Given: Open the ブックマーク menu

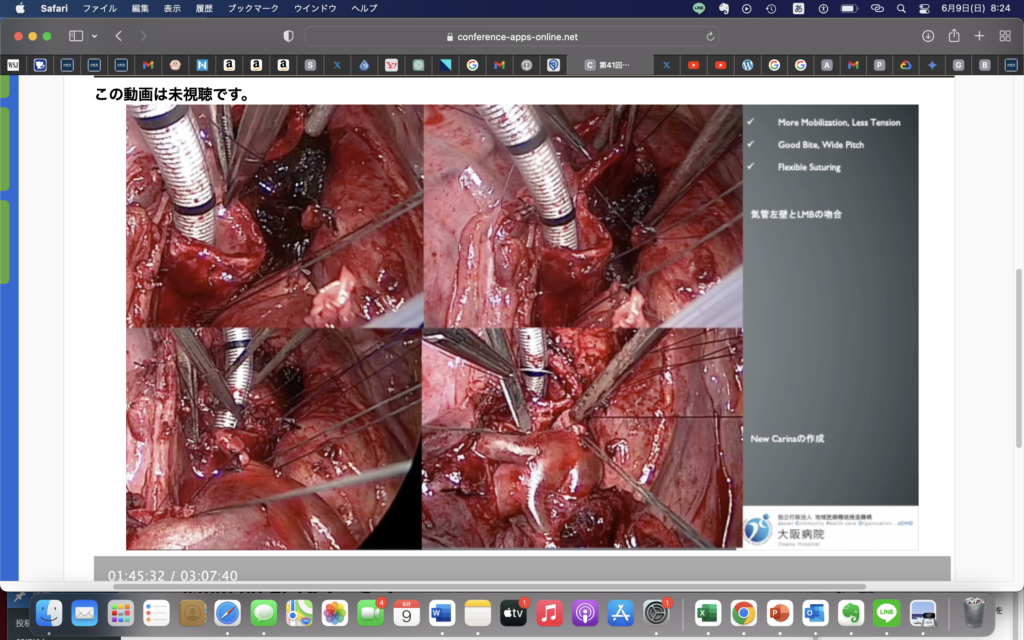Looking at the screenshot, I should coord(252,8).
